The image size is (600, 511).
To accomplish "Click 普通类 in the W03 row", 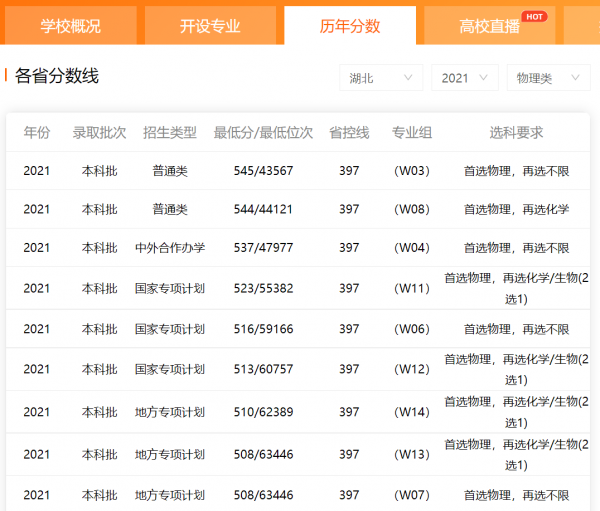I will [170, 171].
